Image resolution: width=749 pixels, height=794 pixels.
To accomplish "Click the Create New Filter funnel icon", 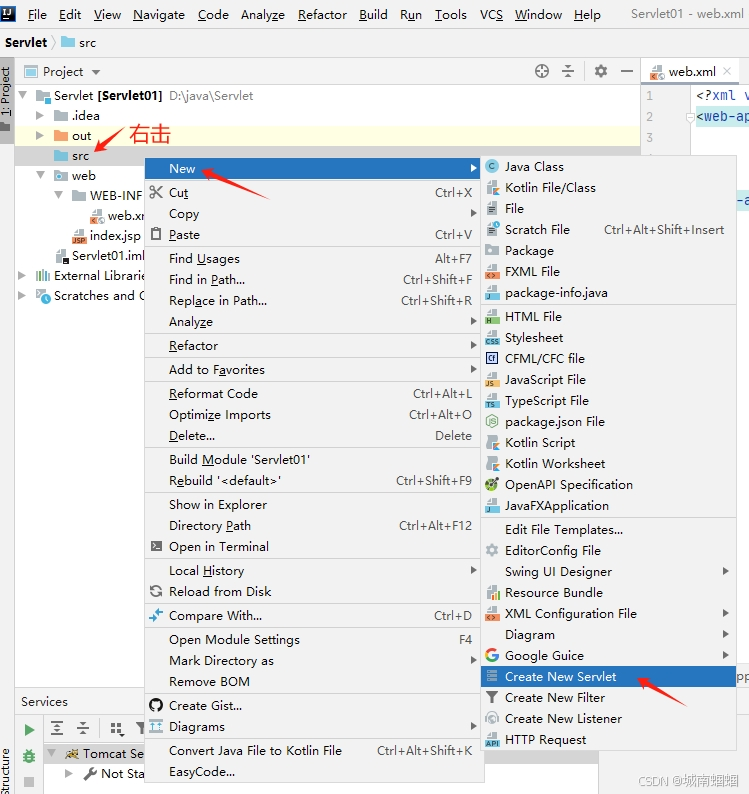I will coord(492,697).
